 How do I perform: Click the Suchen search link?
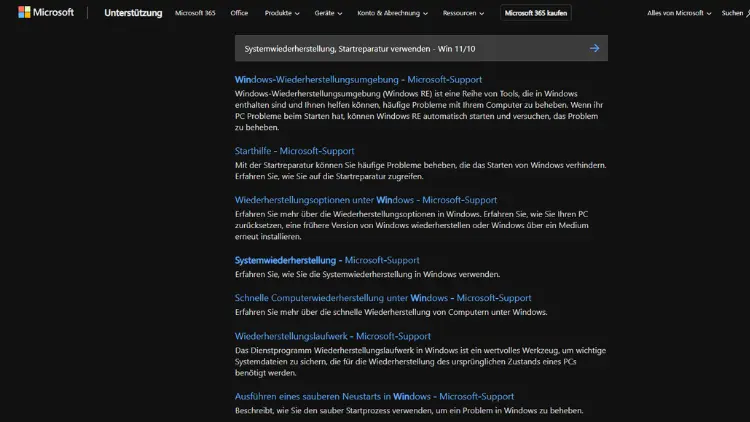[735, 13]
